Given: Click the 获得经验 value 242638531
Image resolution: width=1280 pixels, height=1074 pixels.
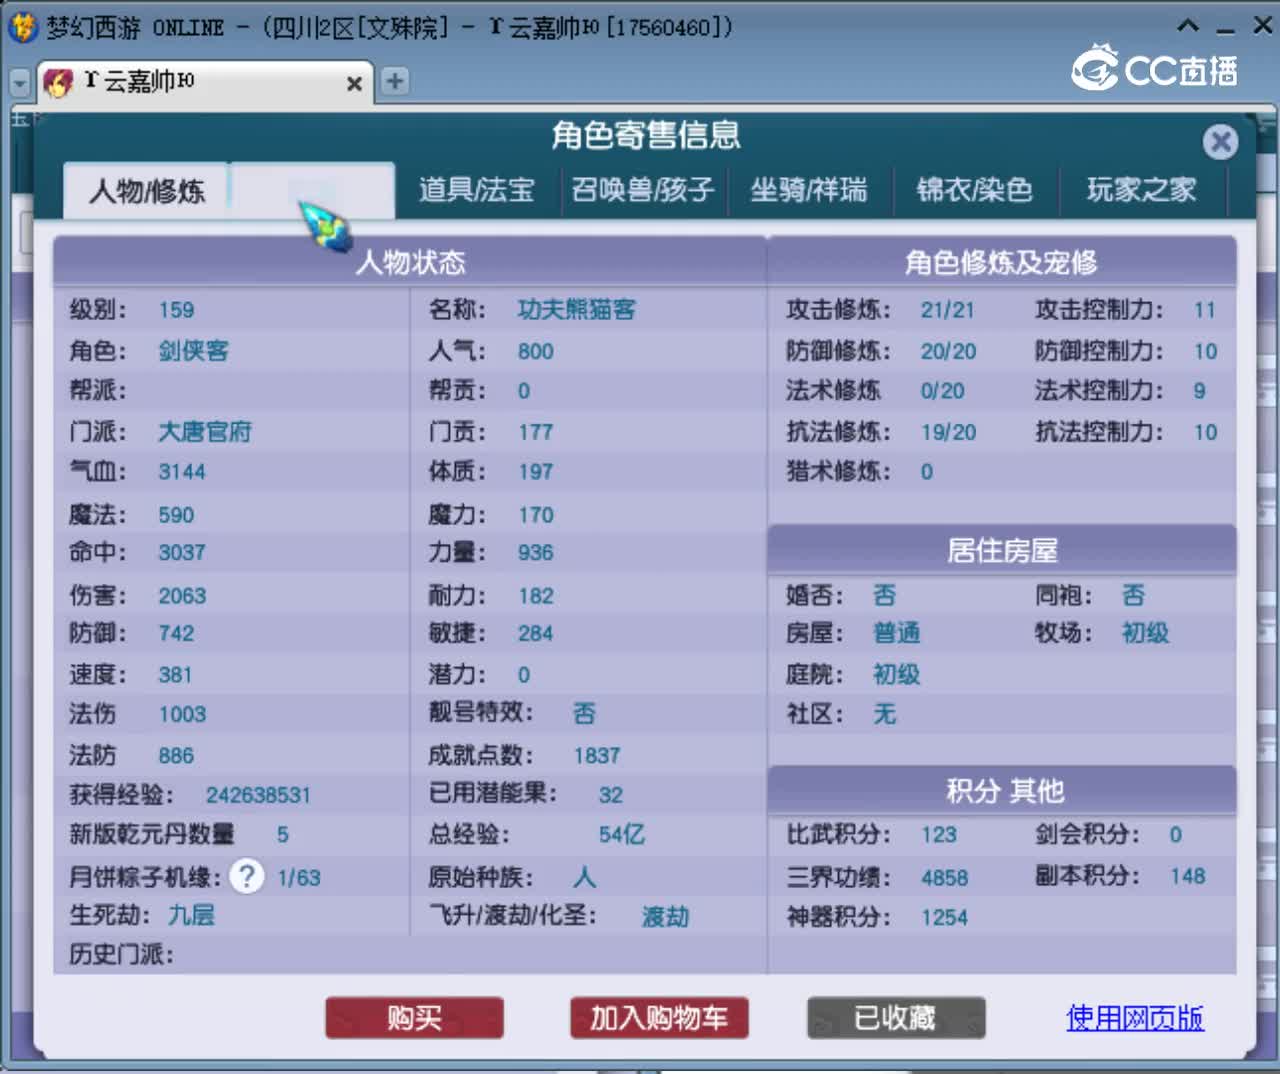Looking at the screenshot, I should click(258, 795).
